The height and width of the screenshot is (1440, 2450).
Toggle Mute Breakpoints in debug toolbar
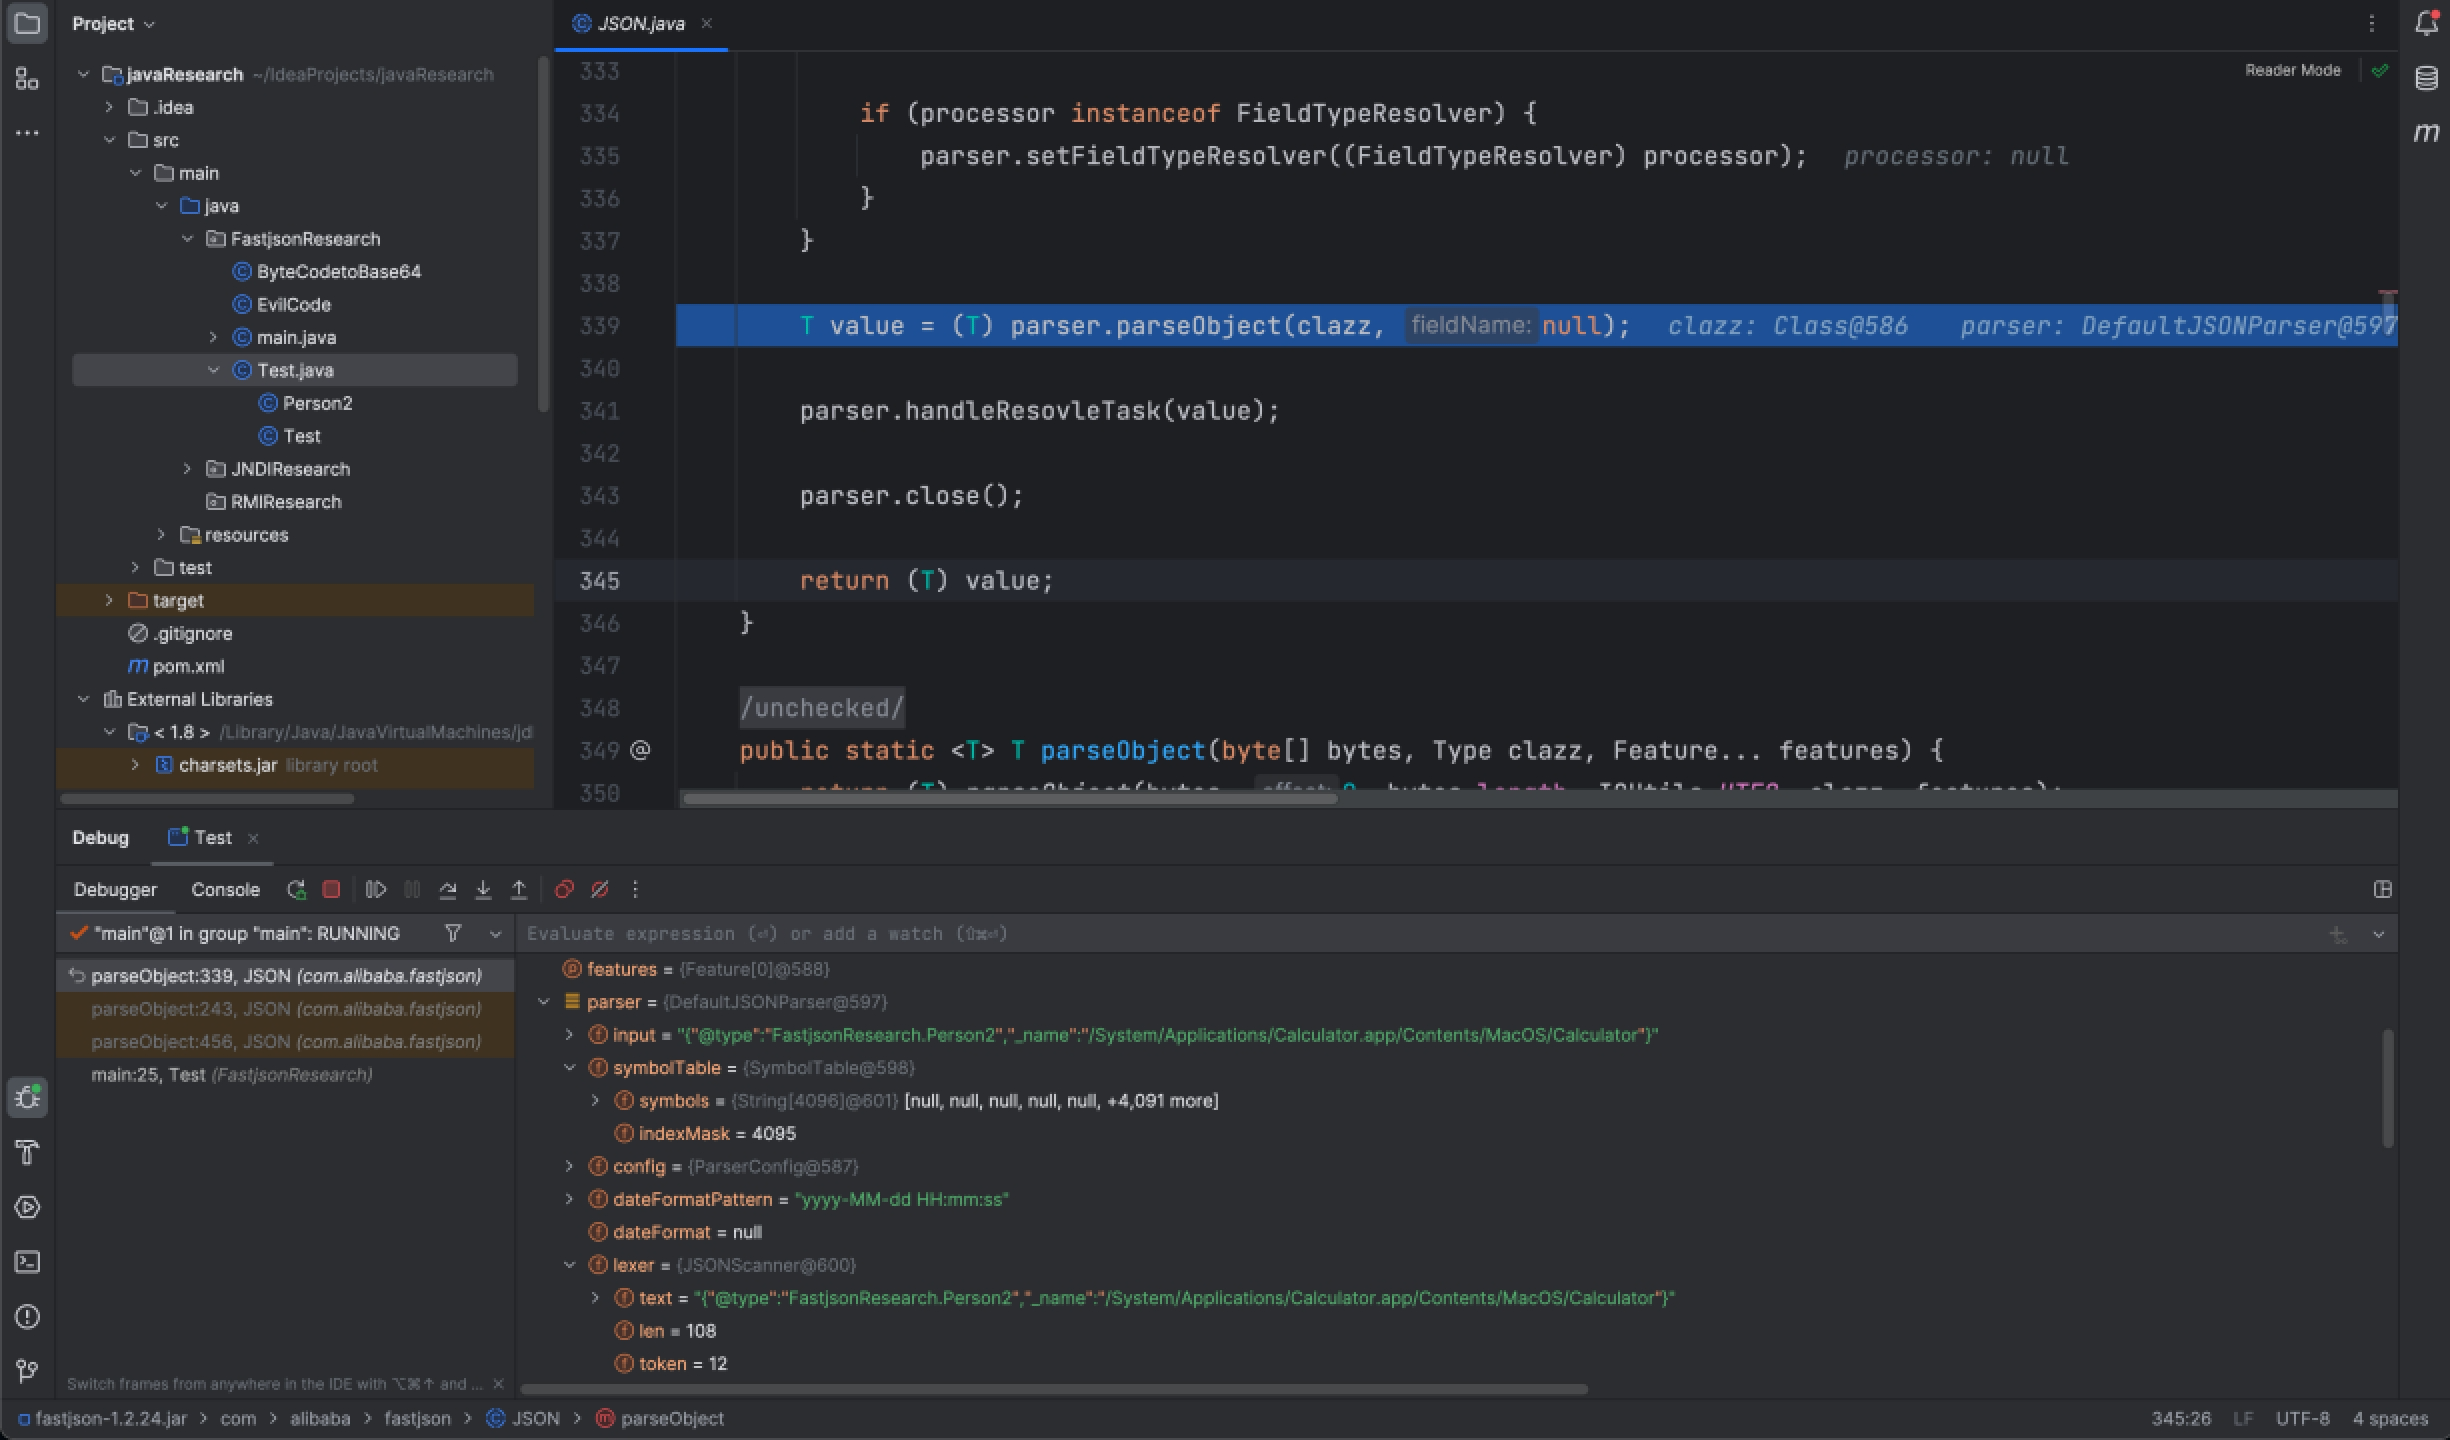(x=600, y=889)
